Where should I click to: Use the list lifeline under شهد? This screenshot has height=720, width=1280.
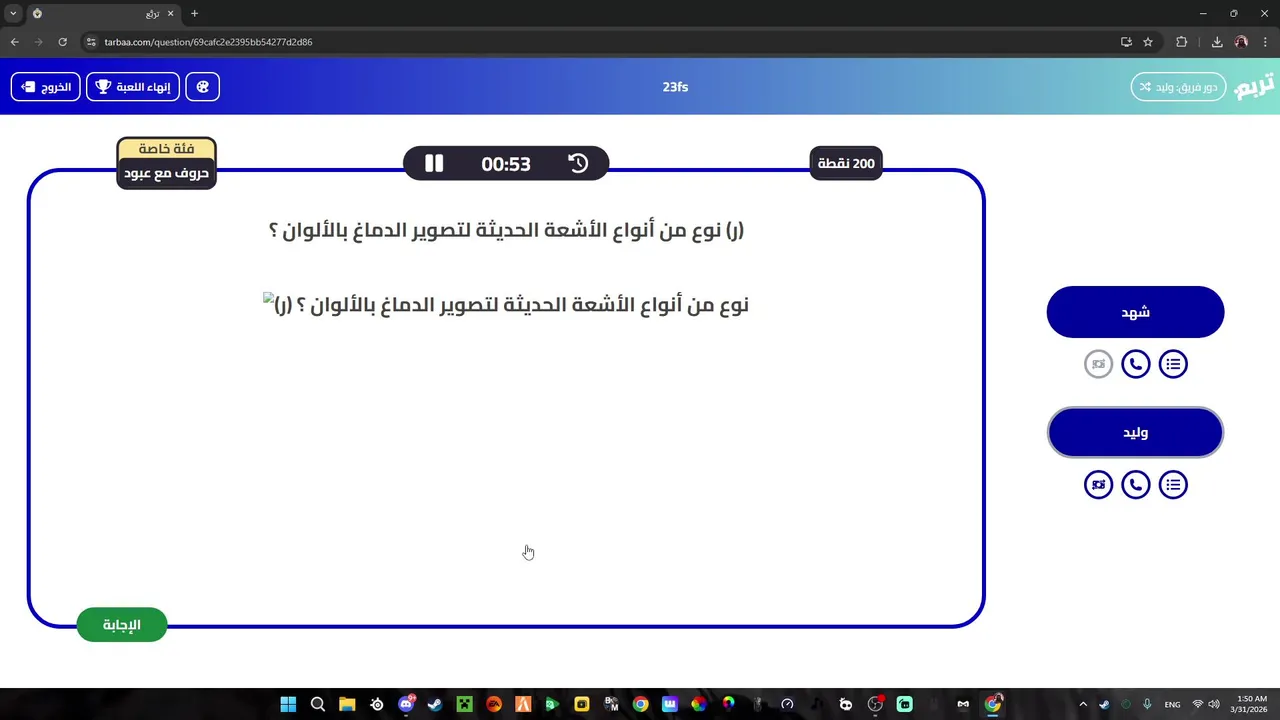click(x=1173, y=364)
